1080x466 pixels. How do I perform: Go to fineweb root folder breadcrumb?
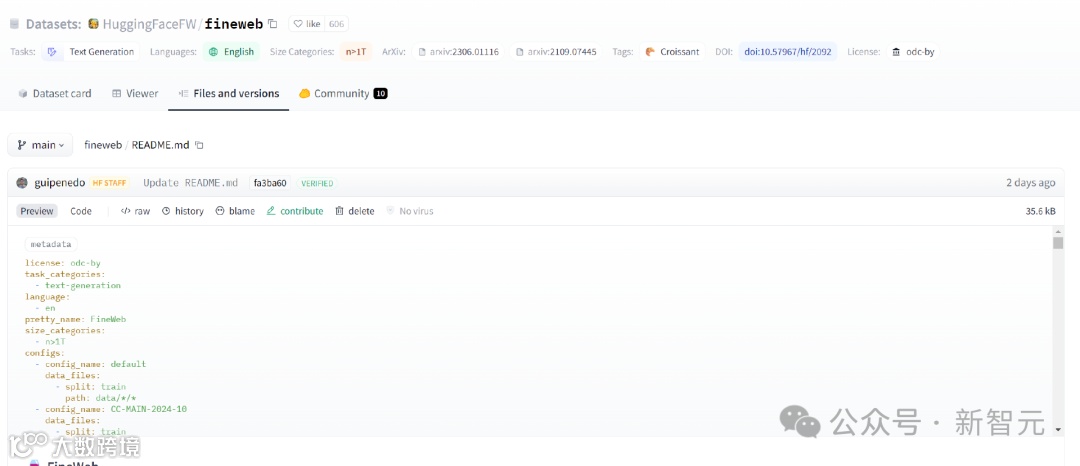[103, 145]
